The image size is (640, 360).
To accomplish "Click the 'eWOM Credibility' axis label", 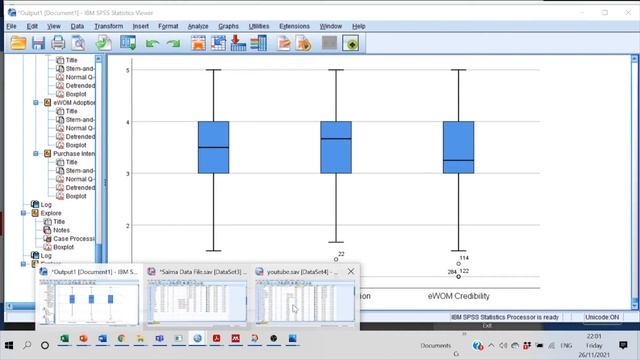I will click(458, 296).
